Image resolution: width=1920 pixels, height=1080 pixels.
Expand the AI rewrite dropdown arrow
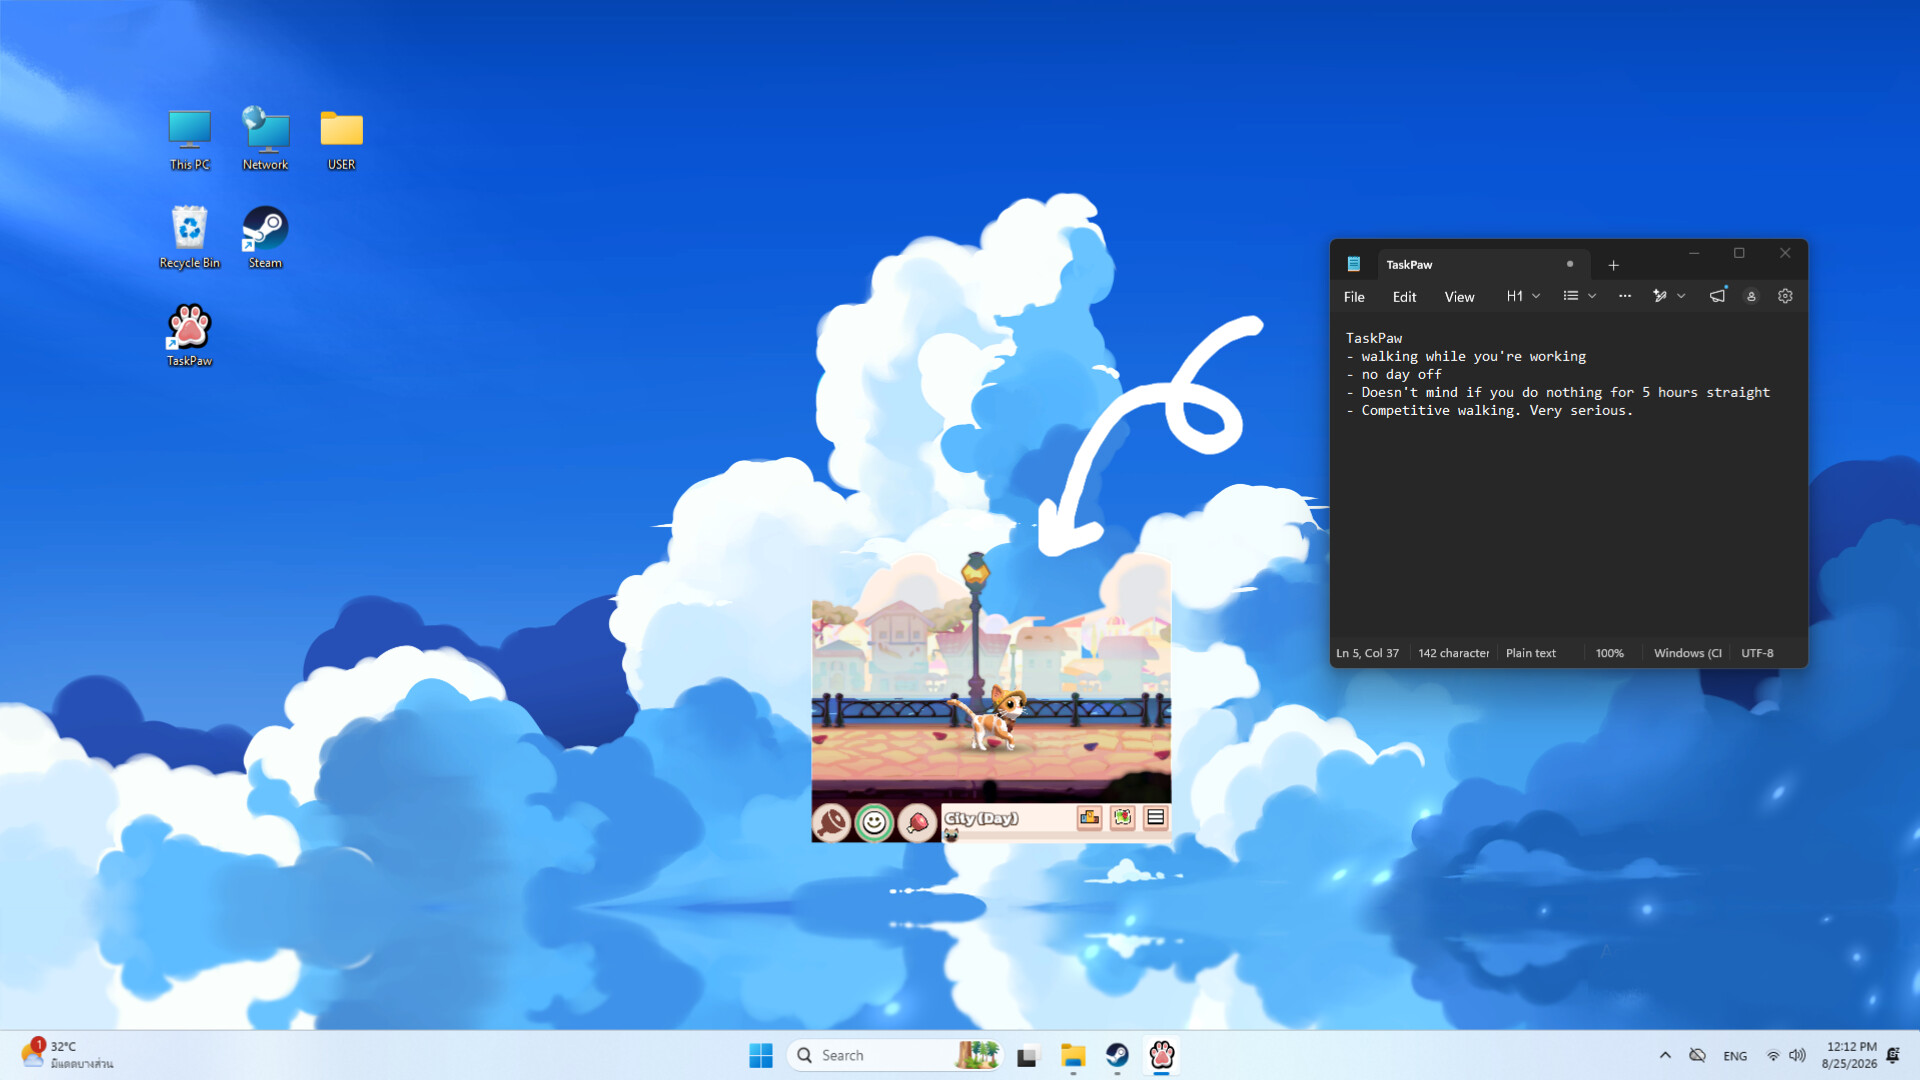tap(1681, 296)
